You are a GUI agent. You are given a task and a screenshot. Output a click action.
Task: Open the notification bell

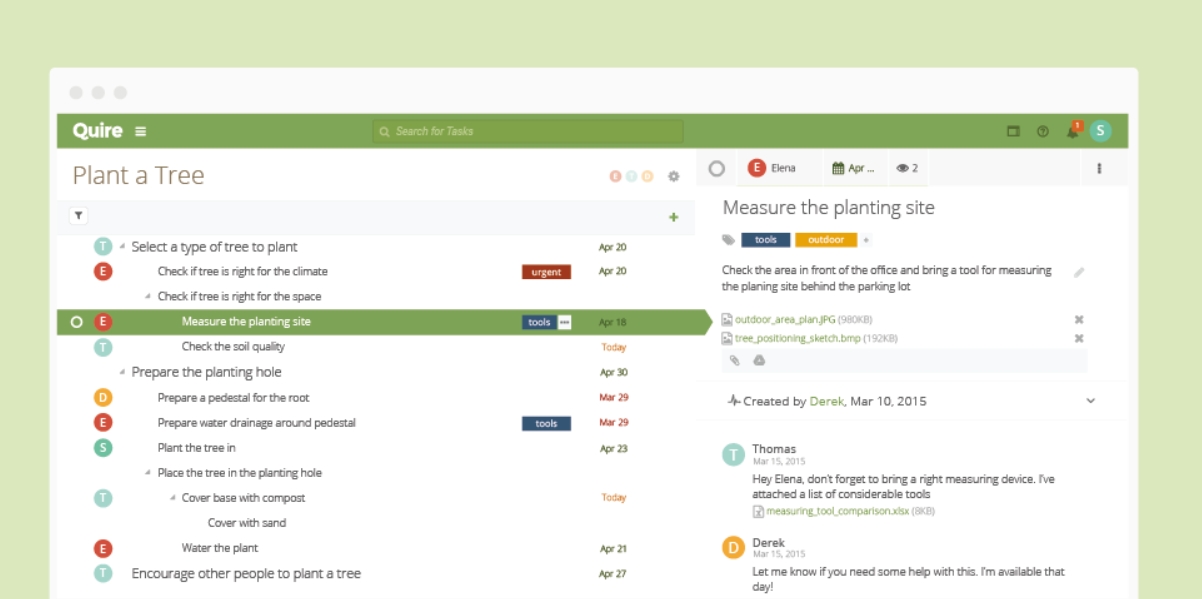(1073, 130)
